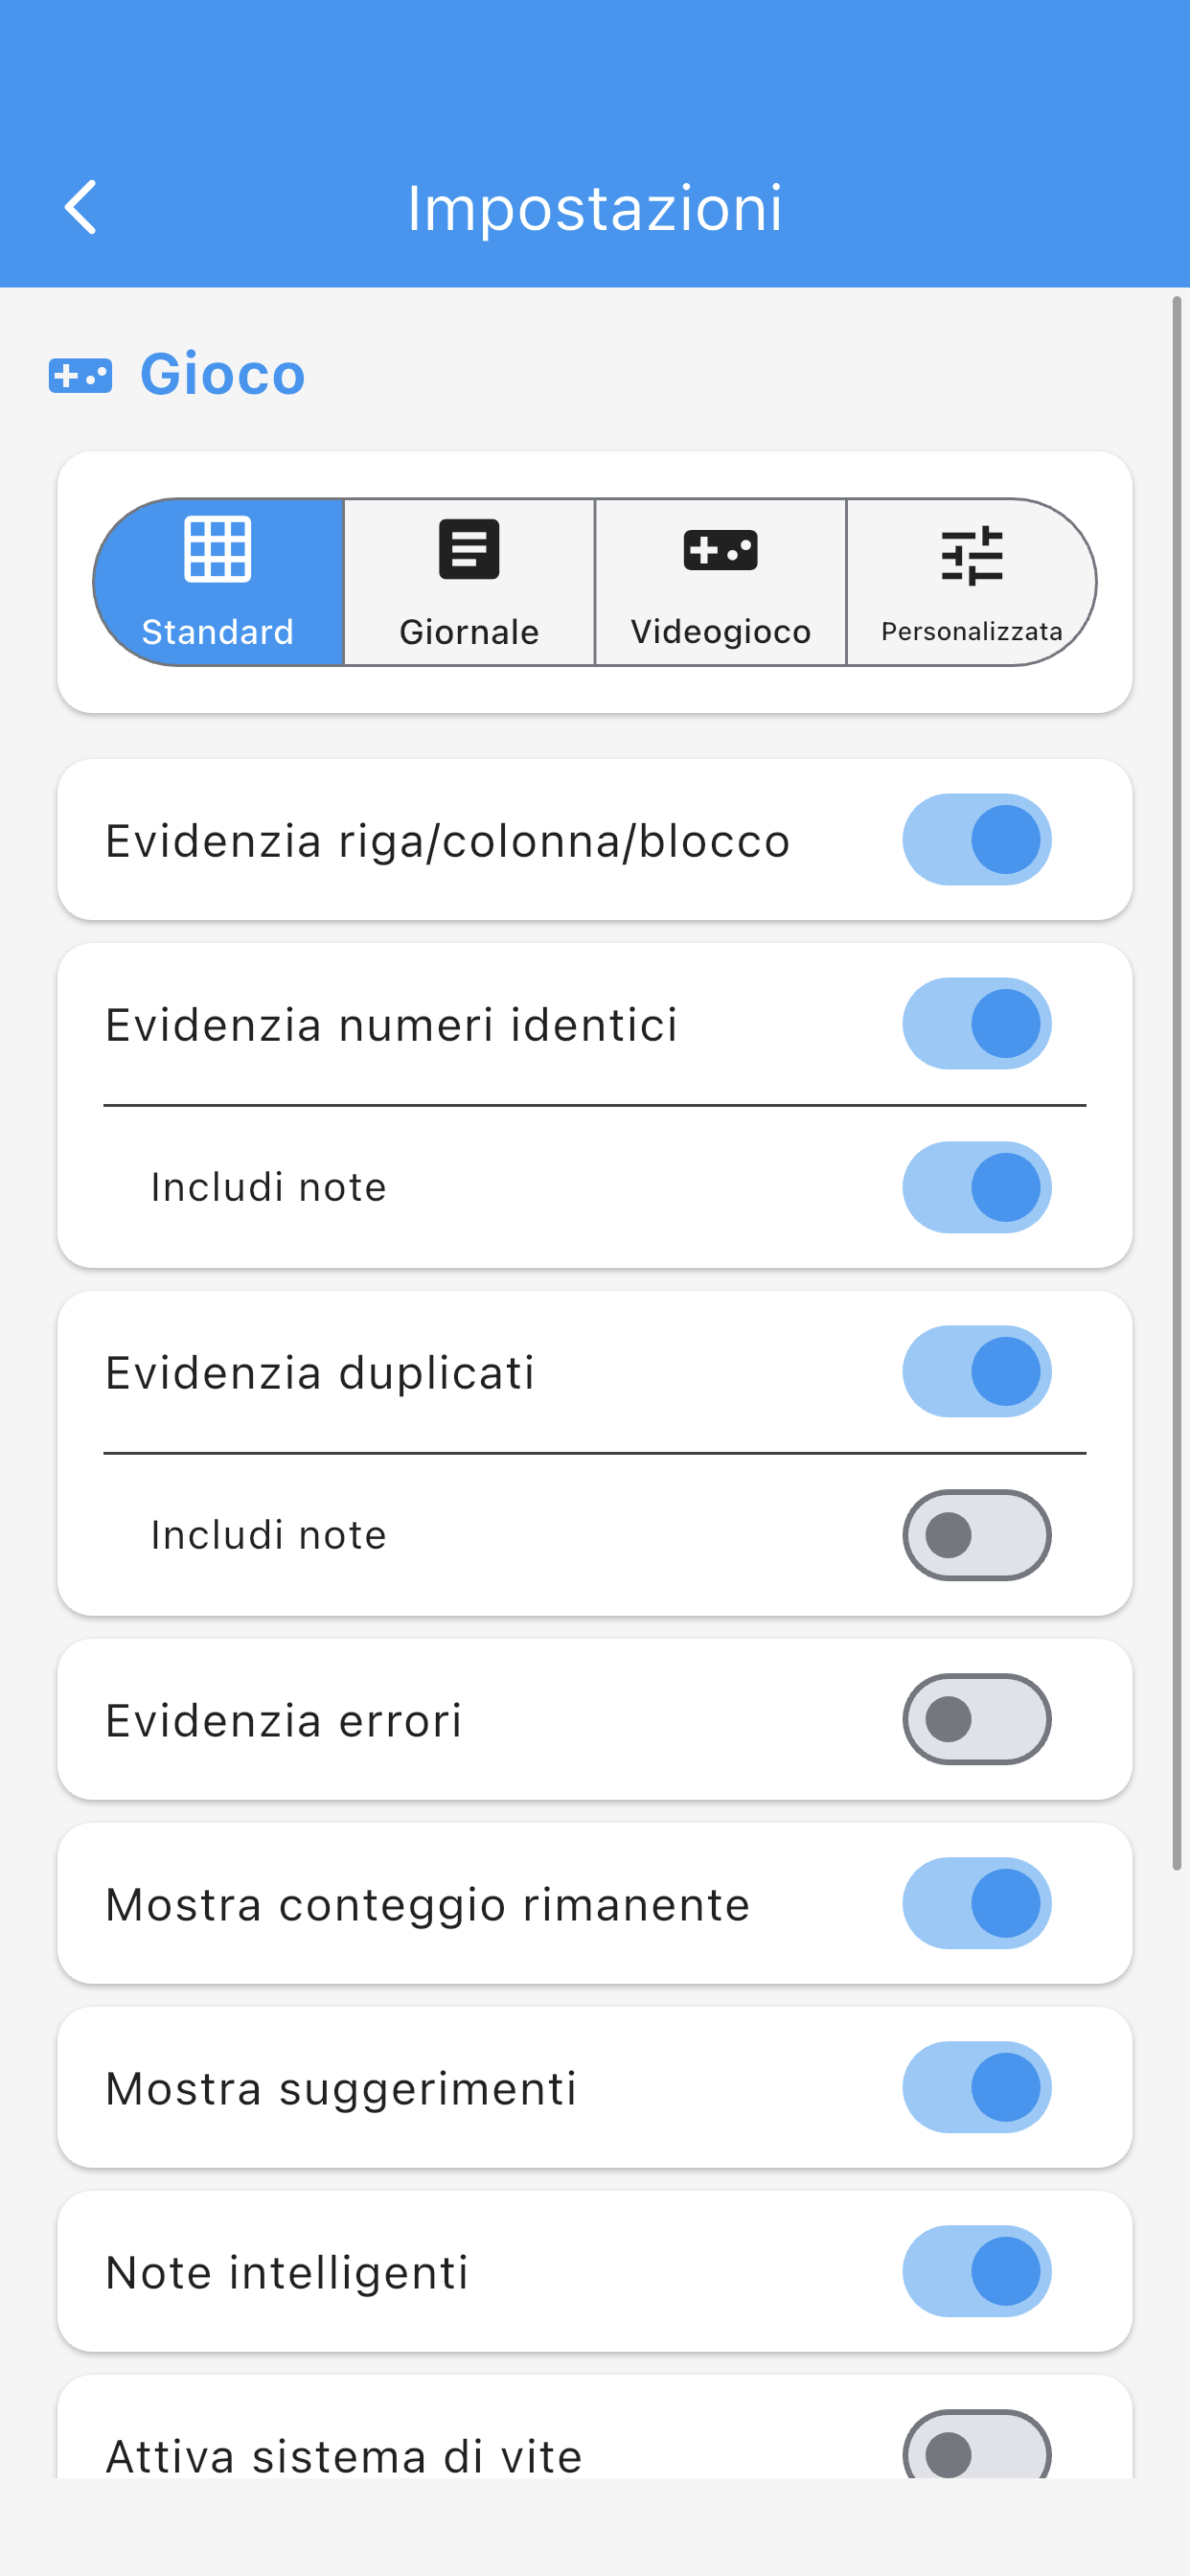Enable the Evidenzia errori toggle
The height and width of the screenshot is (2576, 1190).
977,1719
